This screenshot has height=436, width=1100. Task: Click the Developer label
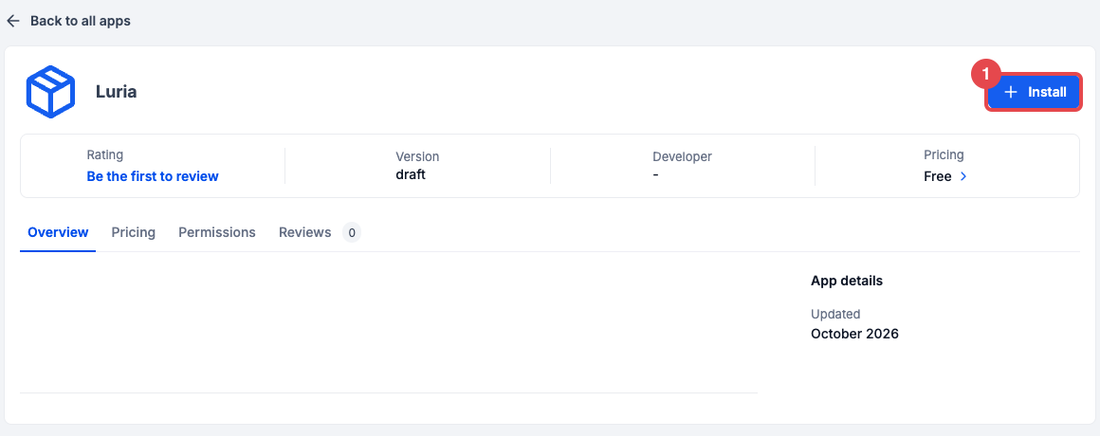pos(682,157)
